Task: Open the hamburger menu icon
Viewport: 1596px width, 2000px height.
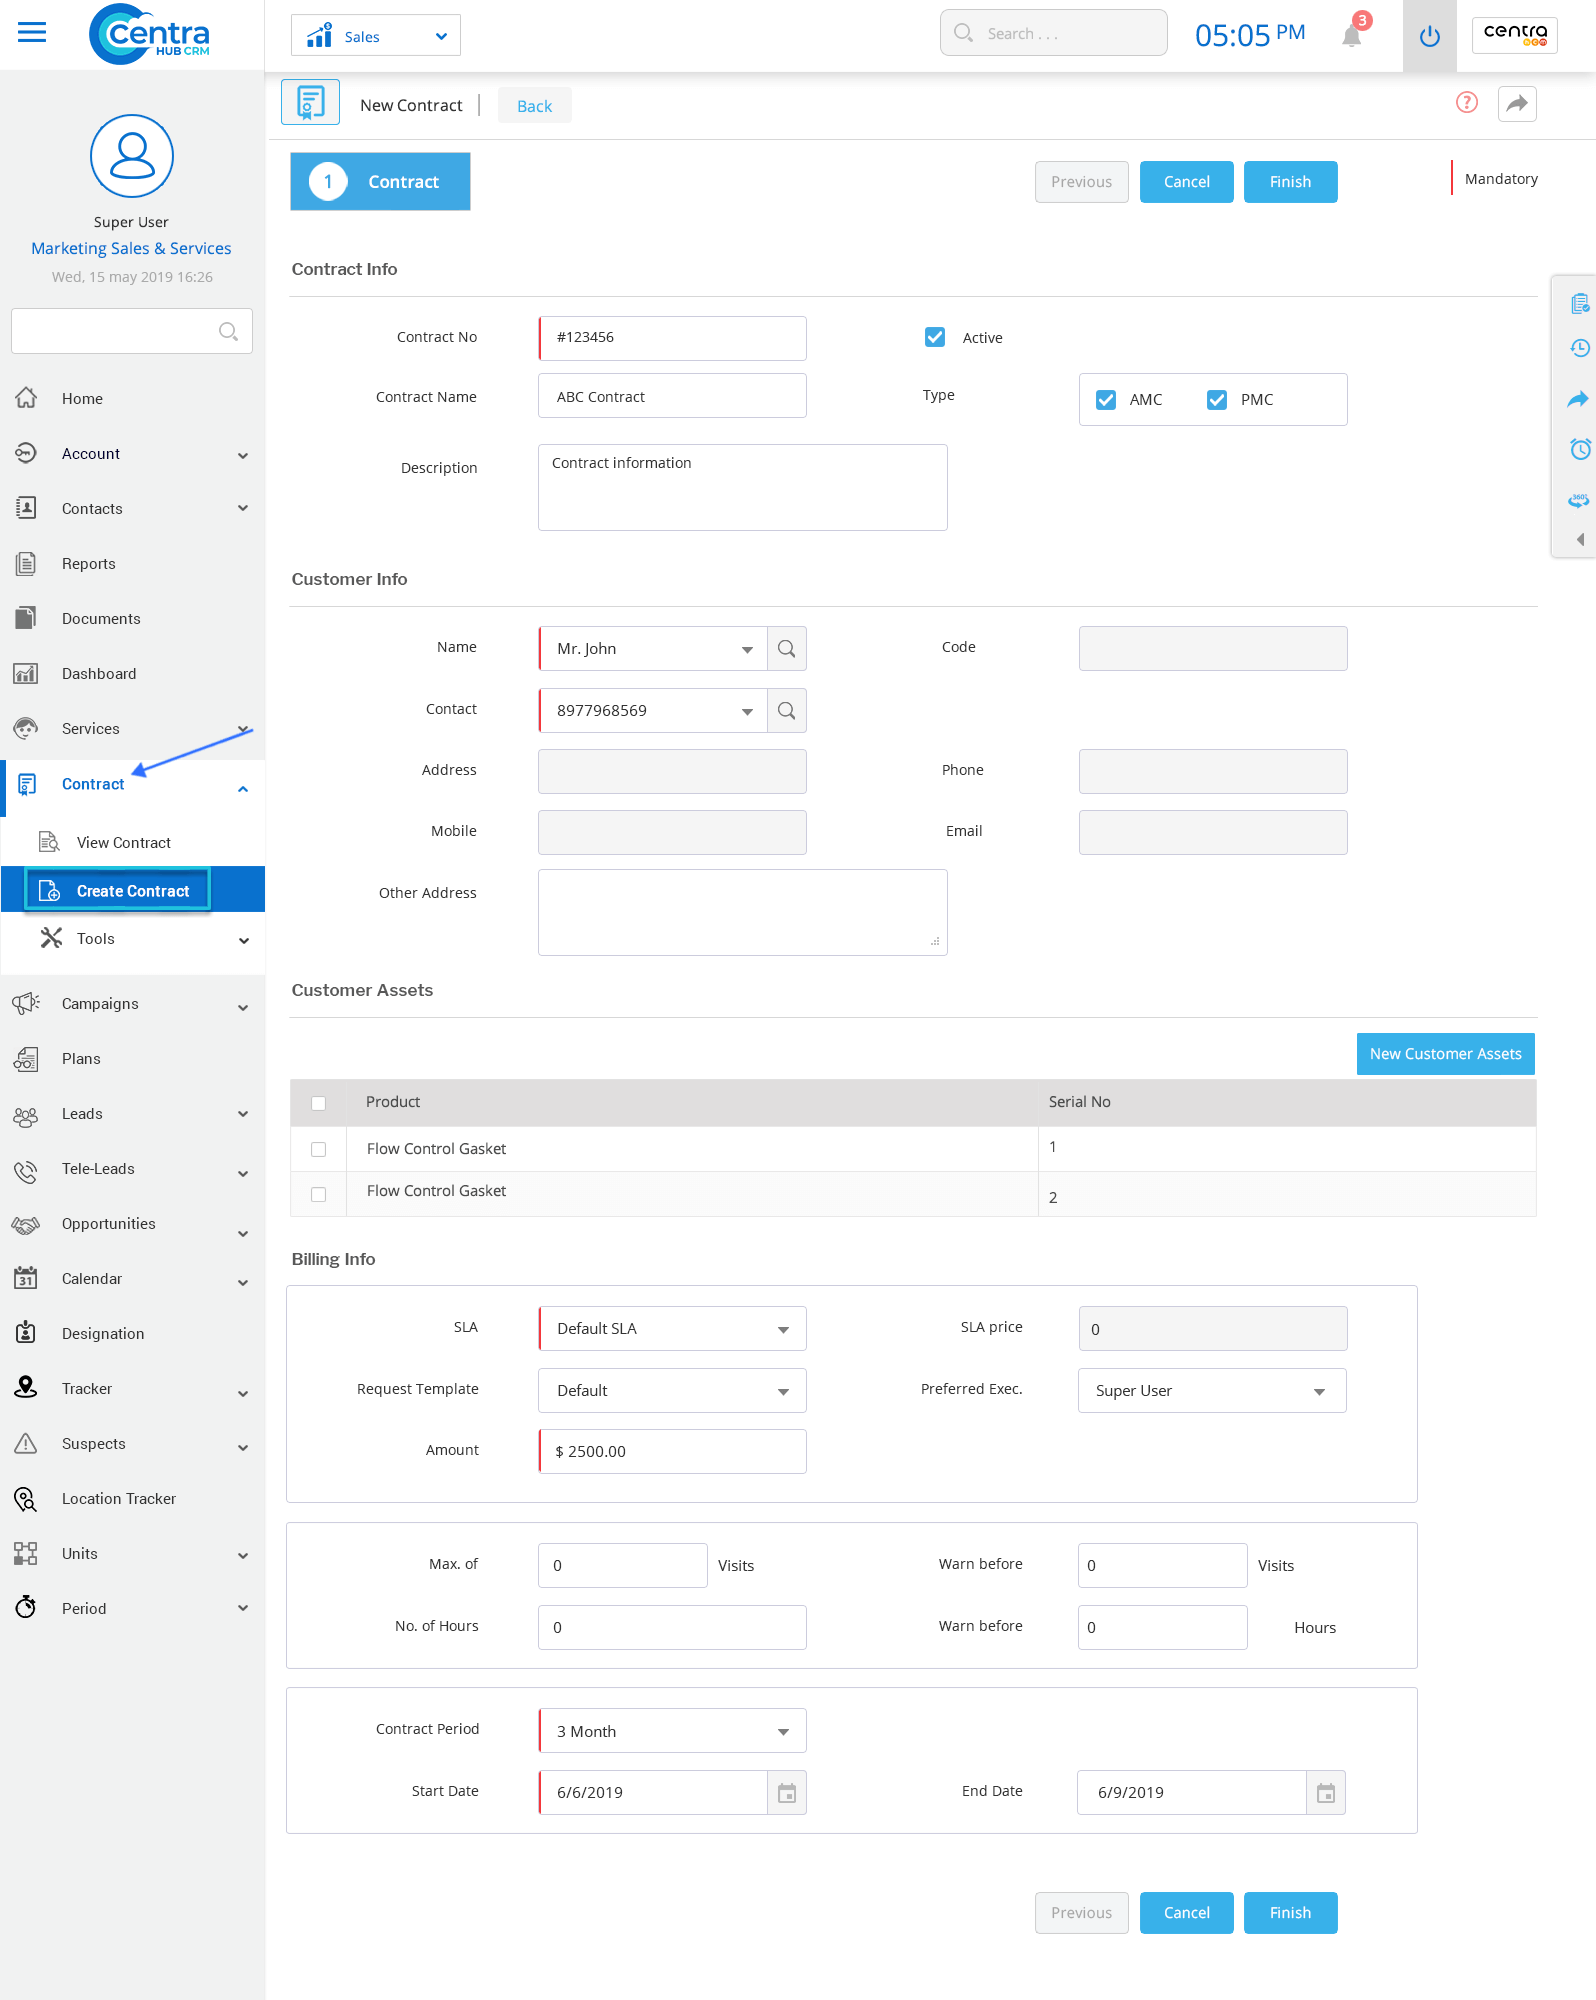Action: click(32, 32)
